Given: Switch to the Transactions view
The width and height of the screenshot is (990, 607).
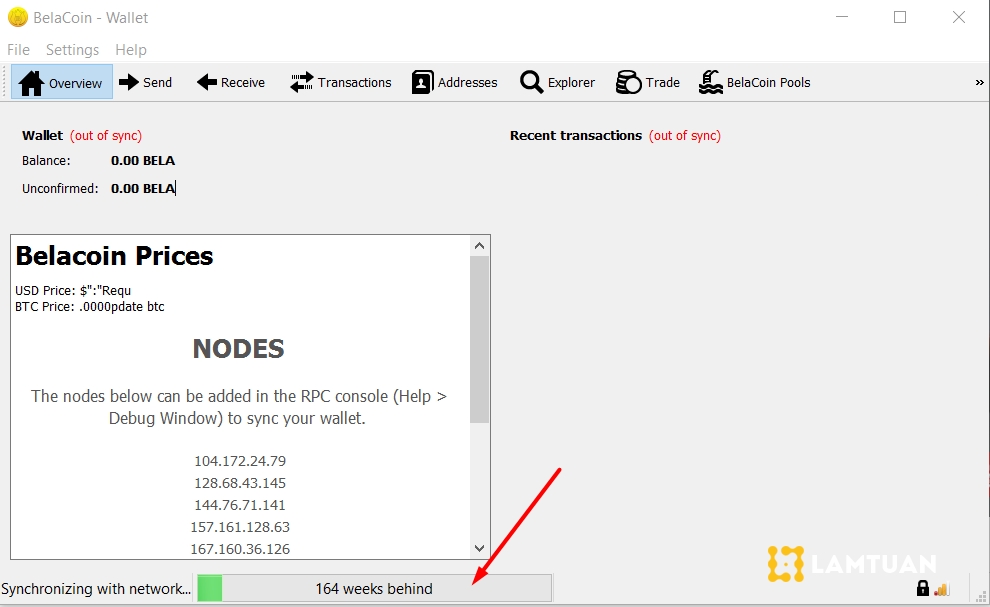Looking at the screenshot, I should tap(340, 82).
